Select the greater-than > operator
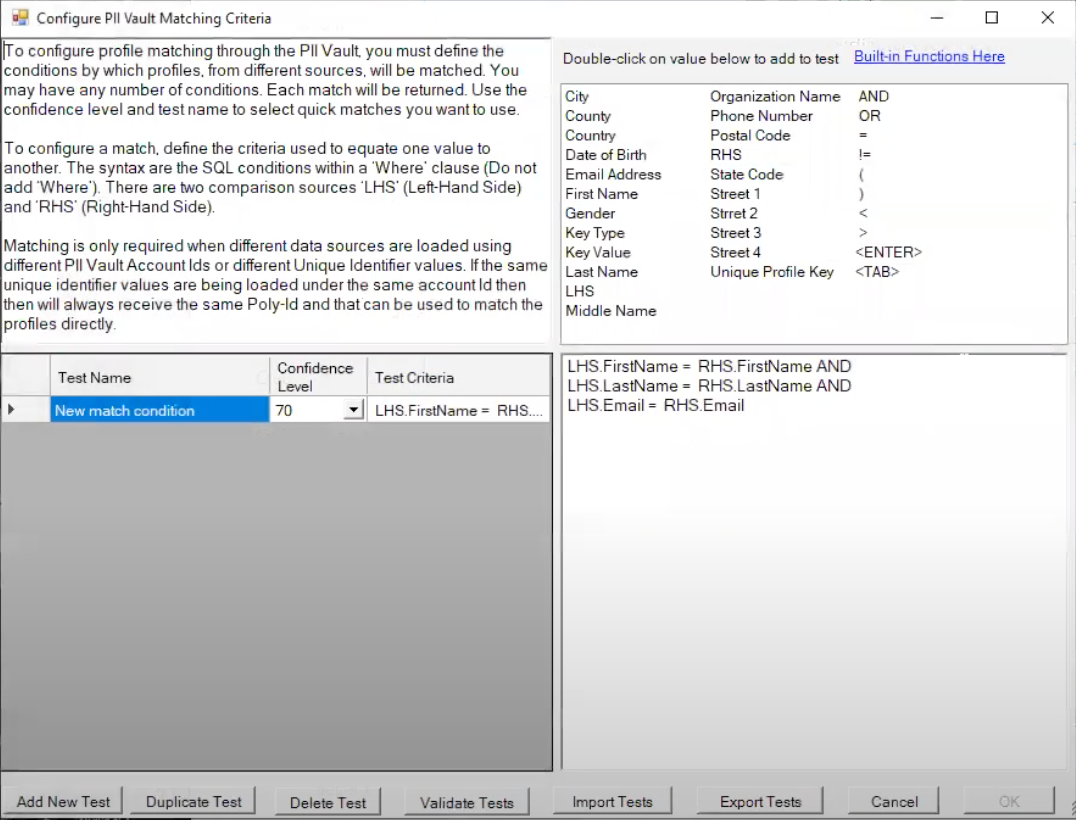Screen dimensions: 1076x820 pyautogui.click(x=863, y=233)
